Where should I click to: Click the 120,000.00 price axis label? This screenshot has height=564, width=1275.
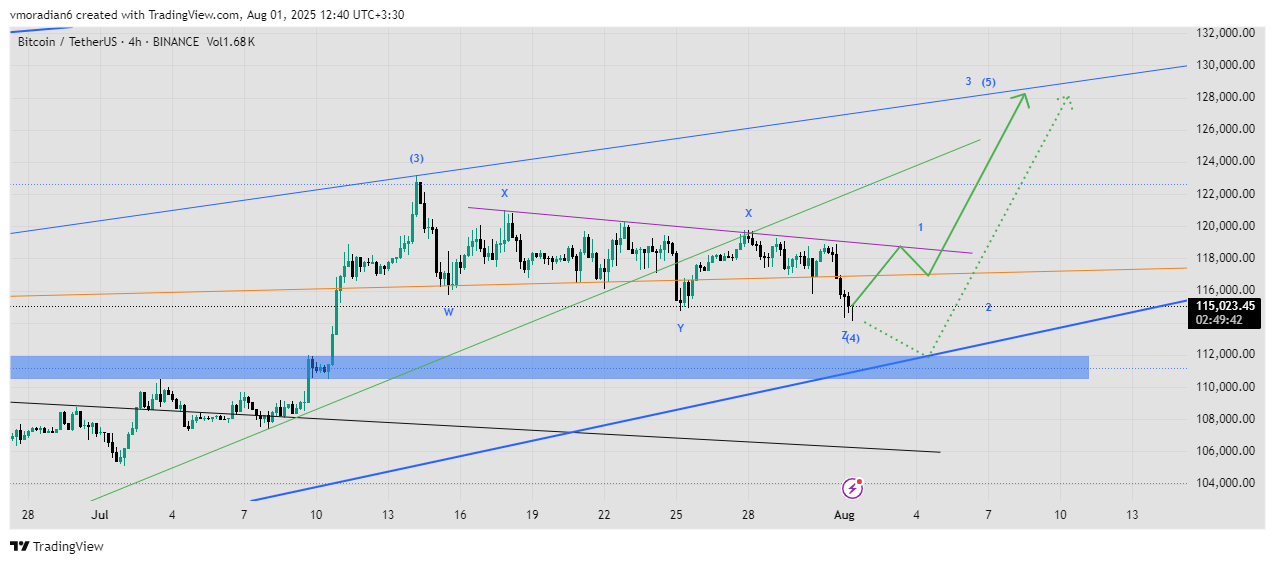click(x=1225, y=226)
